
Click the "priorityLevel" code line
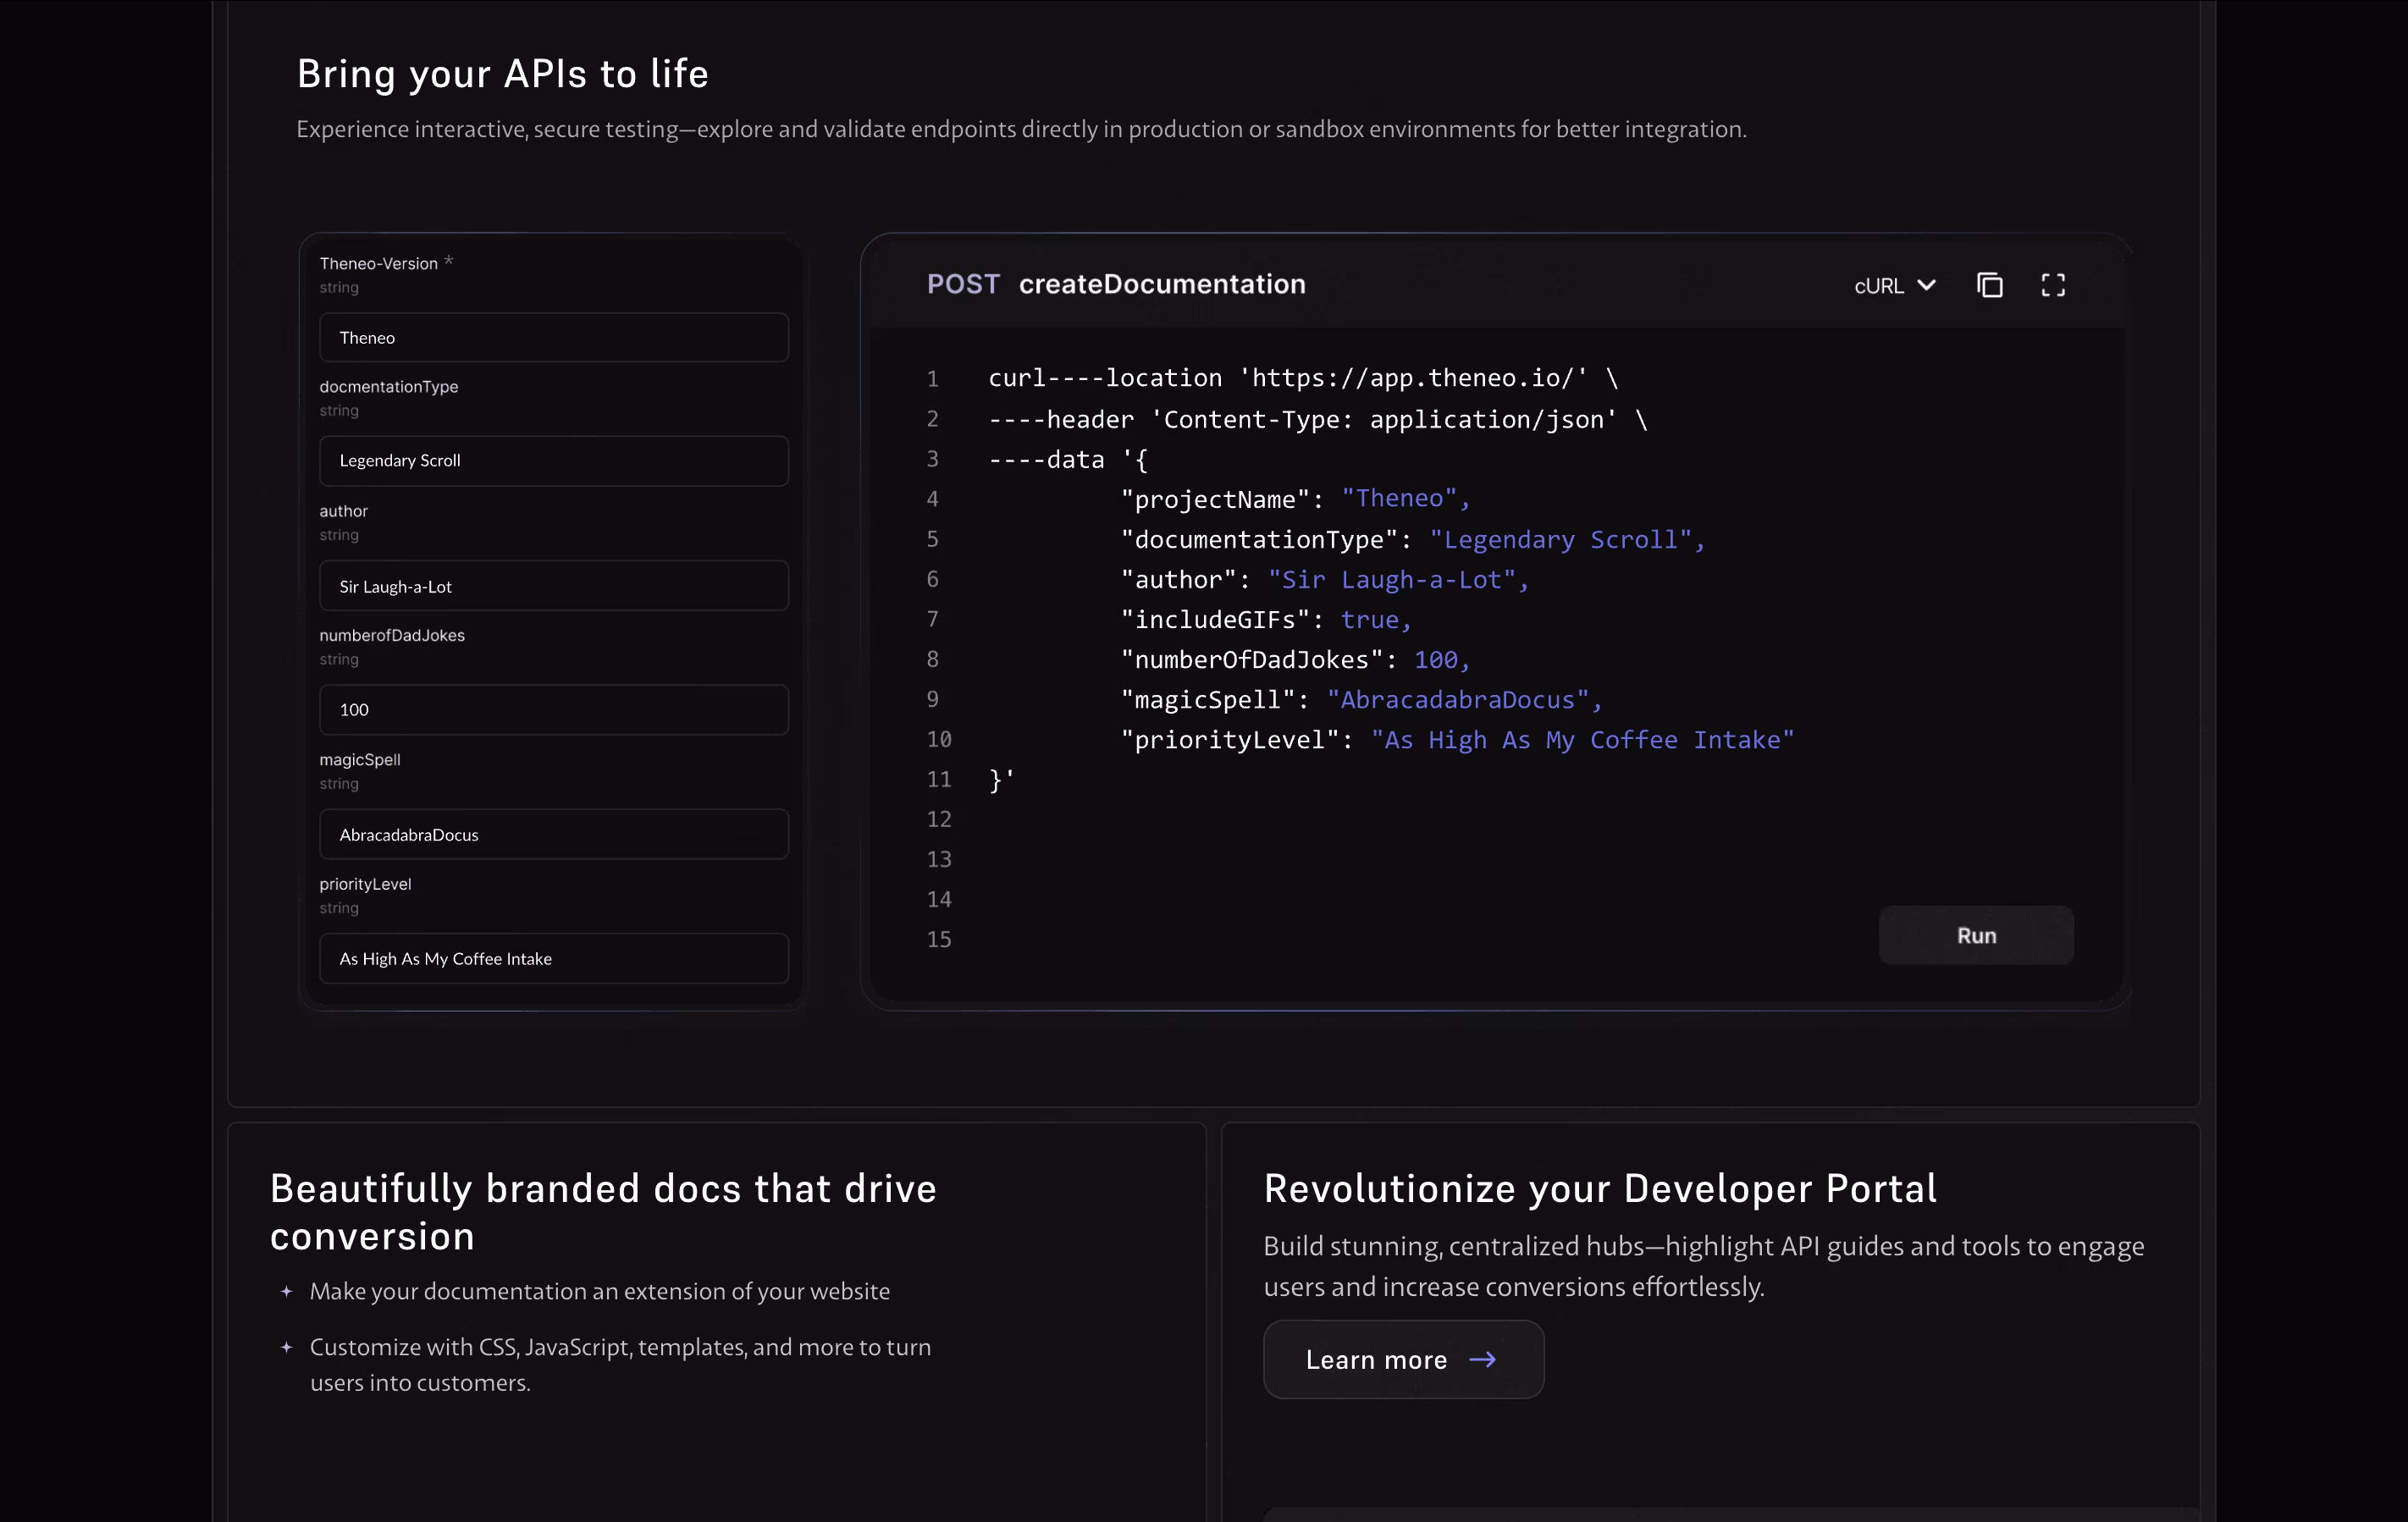(1457, 739)
